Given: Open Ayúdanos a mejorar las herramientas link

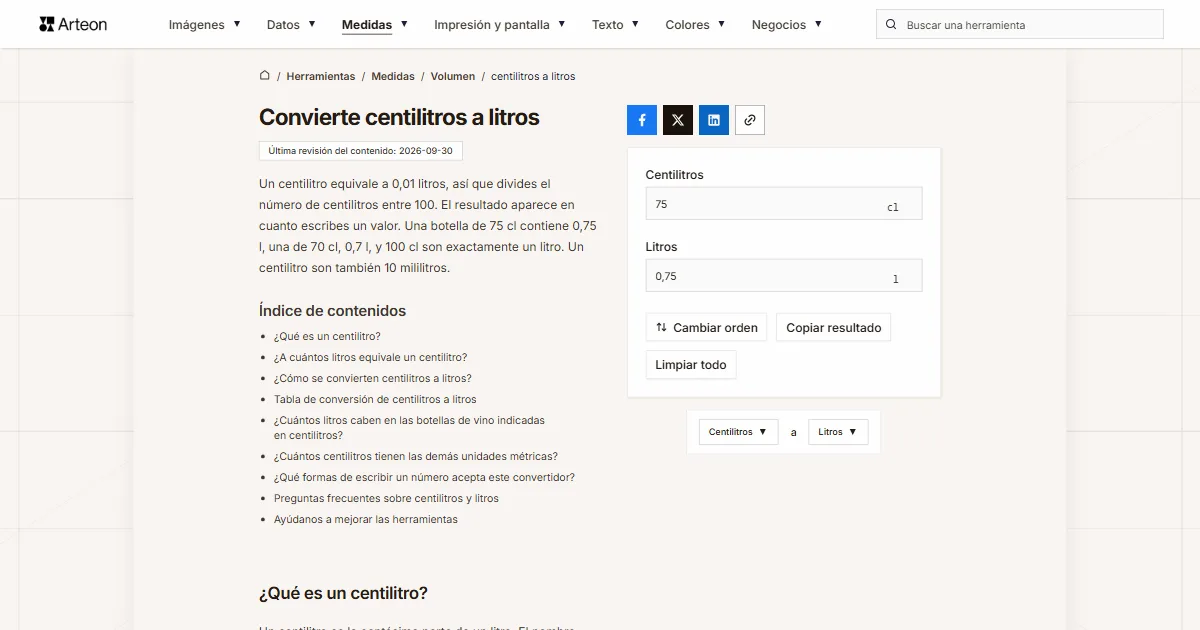Looking at the screenshot, I should [366, 519].
